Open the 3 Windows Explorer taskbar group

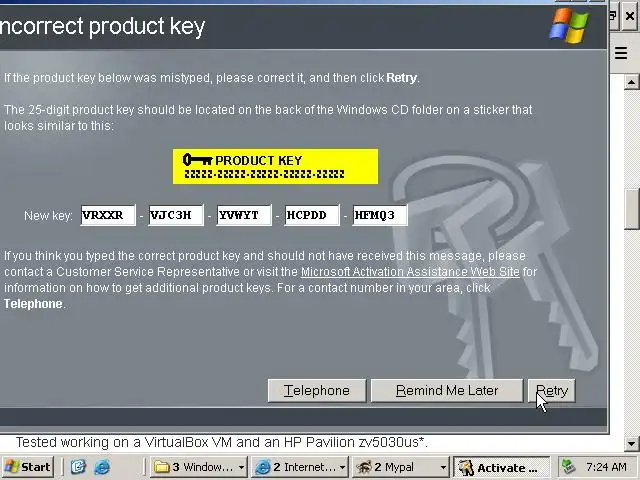click(199, 467)
